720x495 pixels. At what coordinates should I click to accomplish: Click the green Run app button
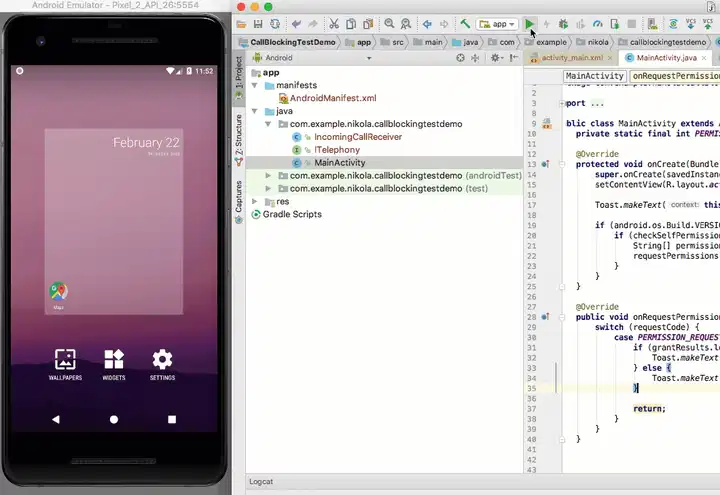click(x=530, y=23)
